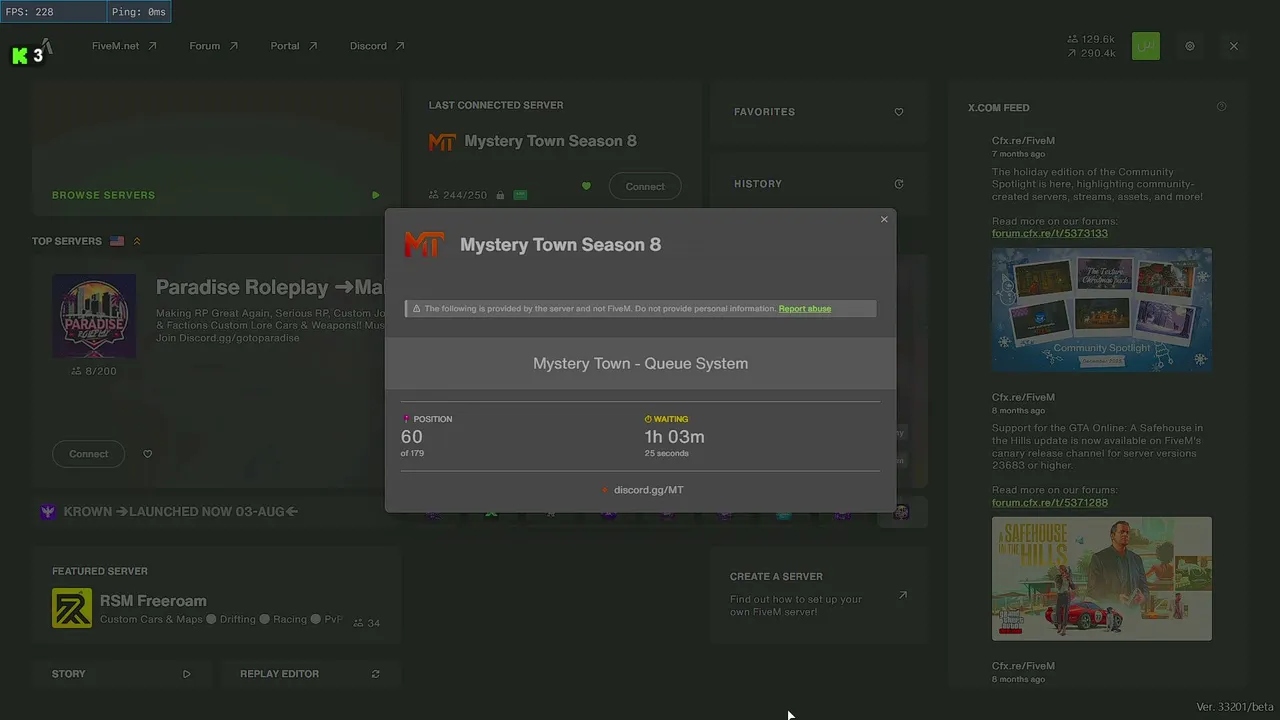The height and width of the screenshot is (720, 1280).
Task: Click the Create a Server arrow icon
Action: coord(903,595)
